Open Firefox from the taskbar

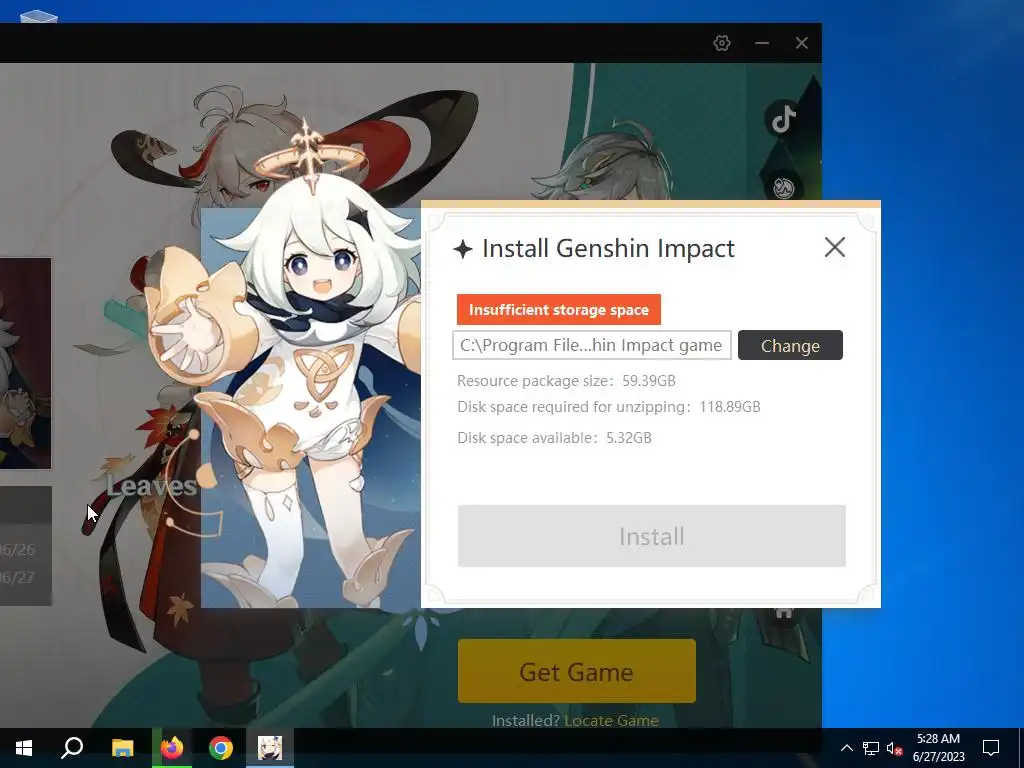tap(172, 748)
